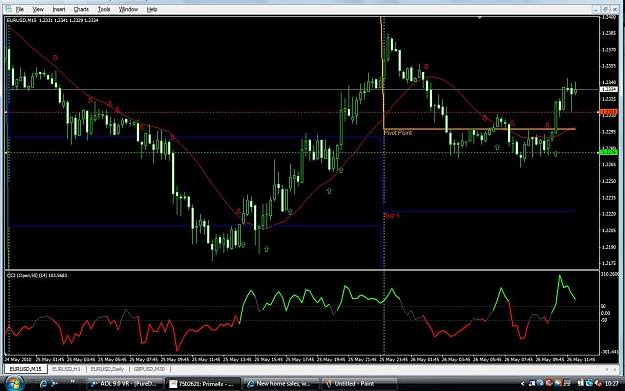Click the chart tabs scroll-left arrow

point(607,369)
